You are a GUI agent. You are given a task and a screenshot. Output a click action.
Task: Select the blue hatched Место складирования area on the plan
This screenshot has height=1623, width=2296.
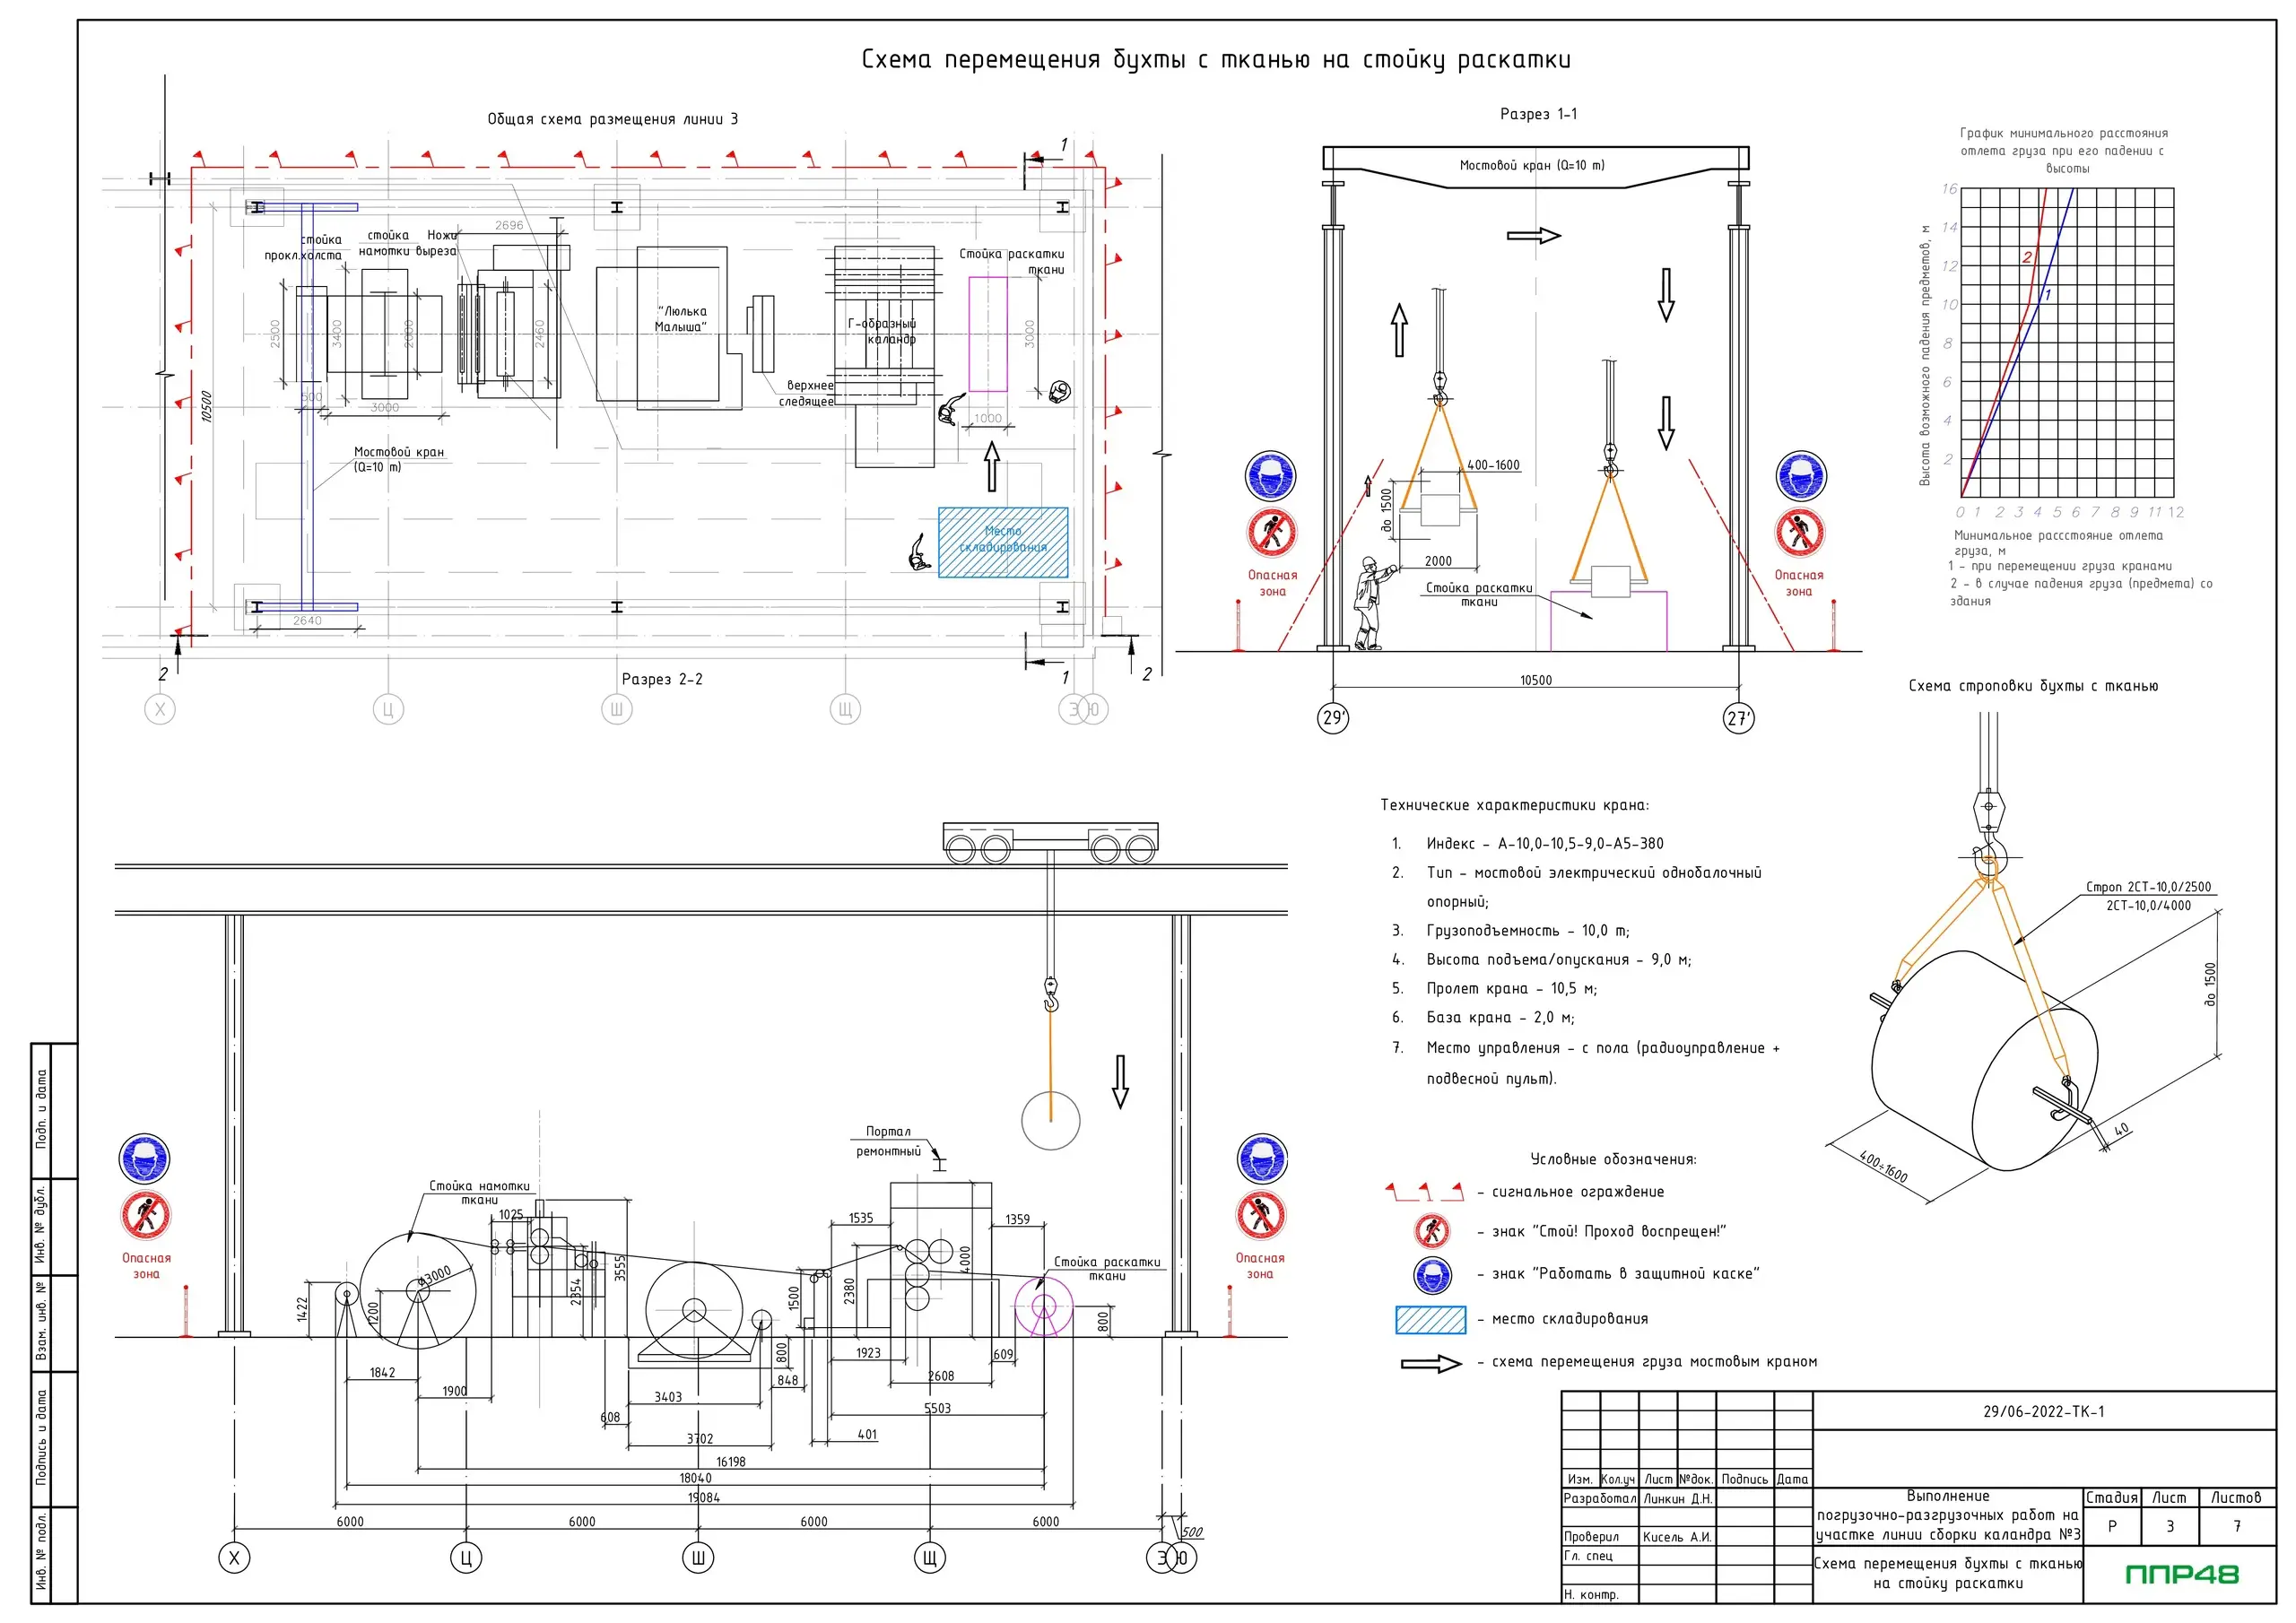1003,542
